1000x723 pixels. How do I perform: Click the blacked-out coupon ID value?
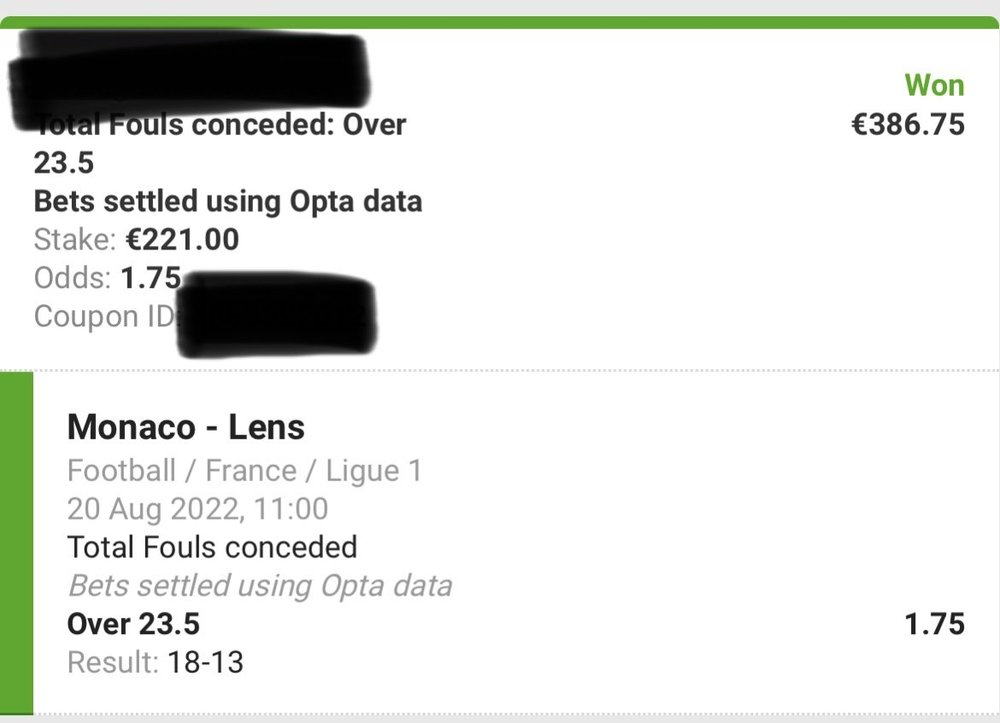(x=277, y=313)
